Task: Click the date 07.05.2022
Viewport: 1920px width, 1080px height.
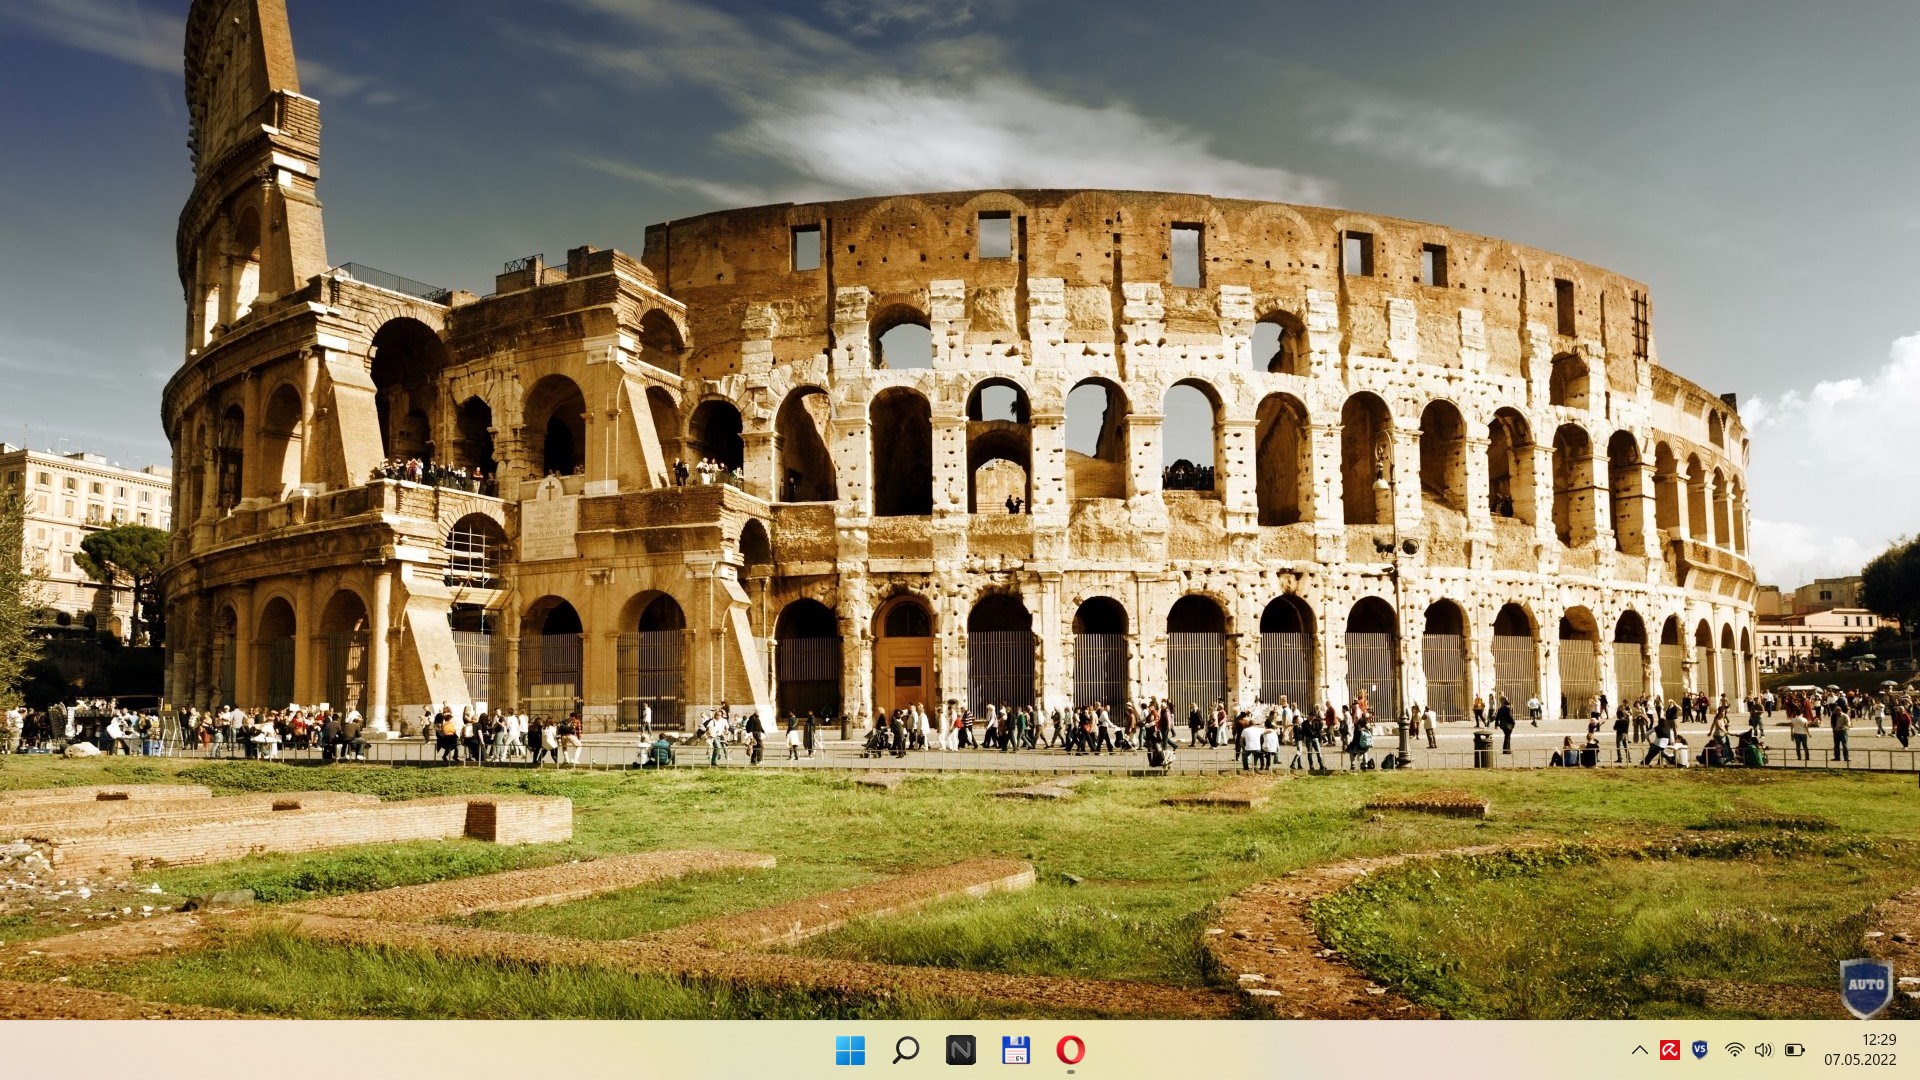Action: coord(1859,1060)
